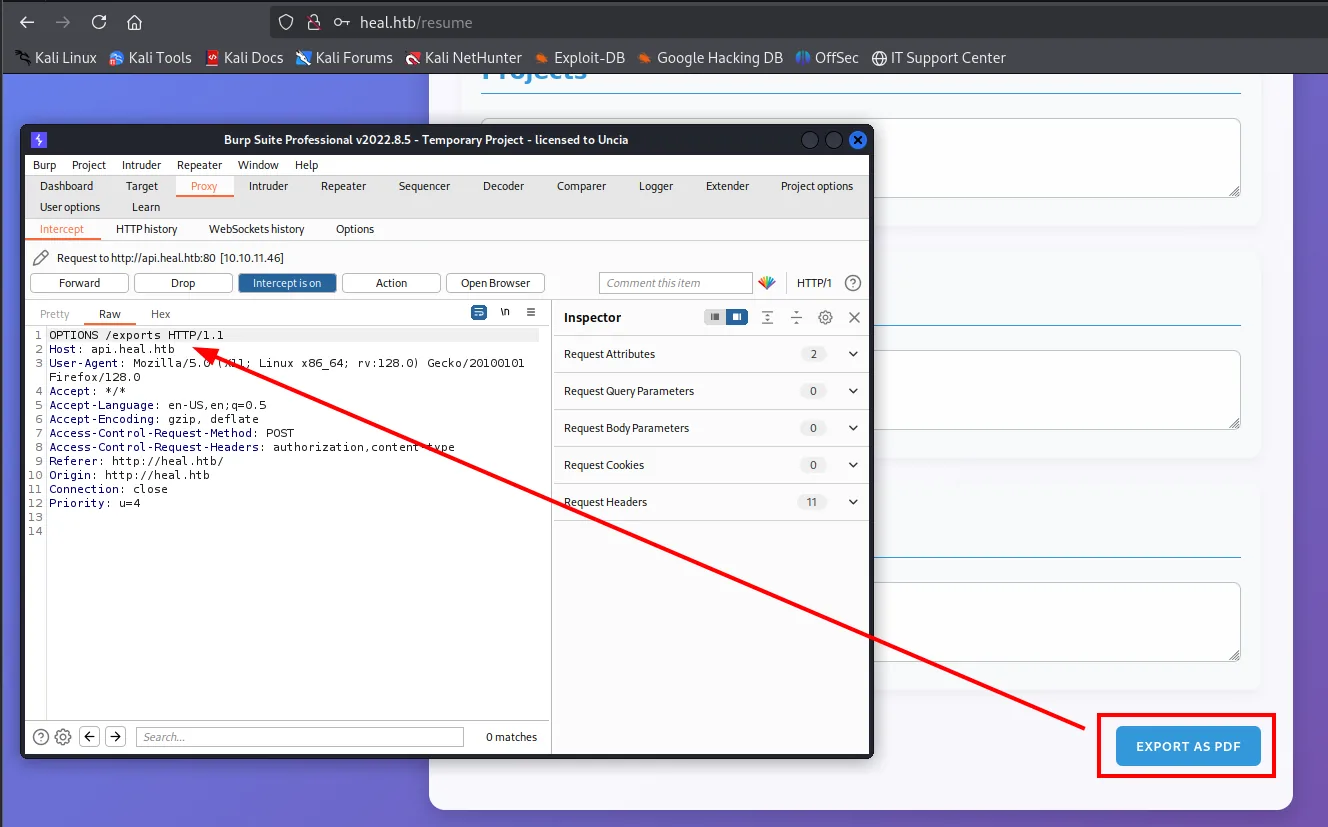
Task: Click the saved password key icon
Action: [x=342, y=22]
